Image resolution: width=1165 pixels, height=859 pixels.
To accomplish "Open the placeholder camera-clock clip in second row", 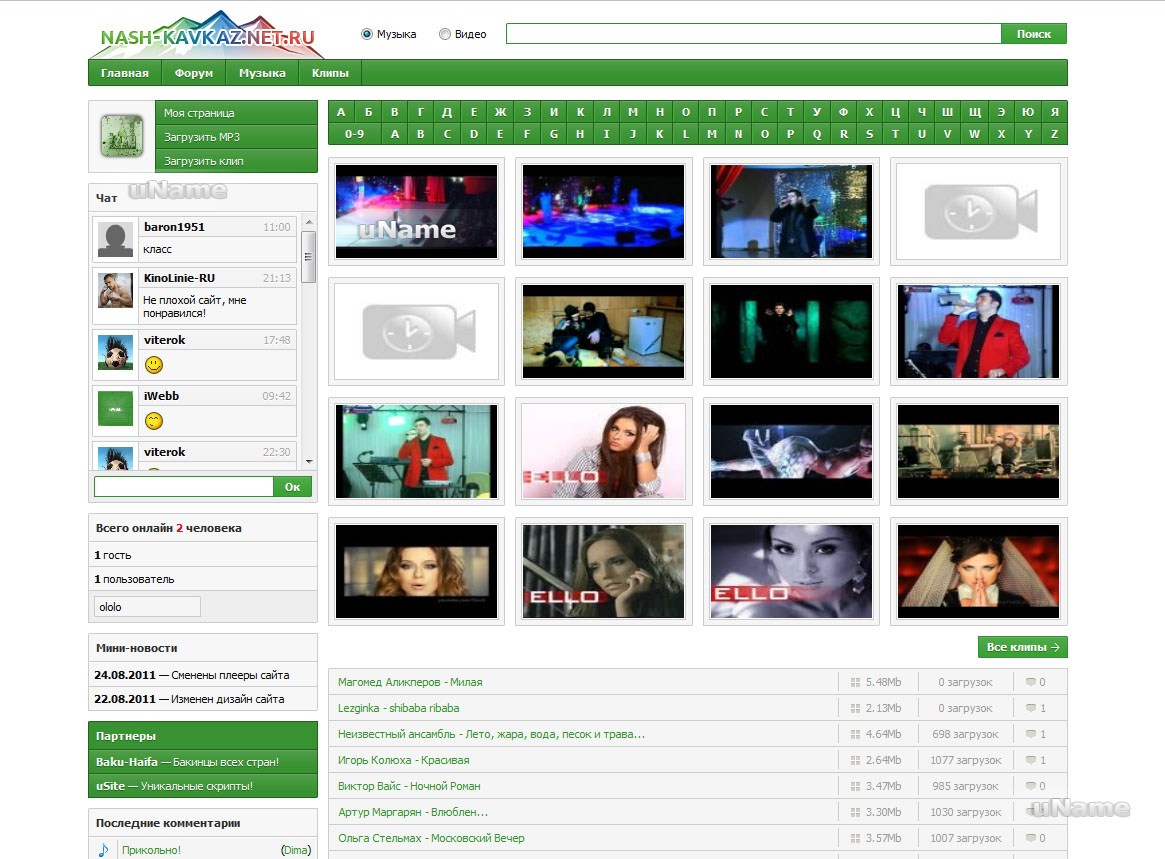I will pos(416,331).
